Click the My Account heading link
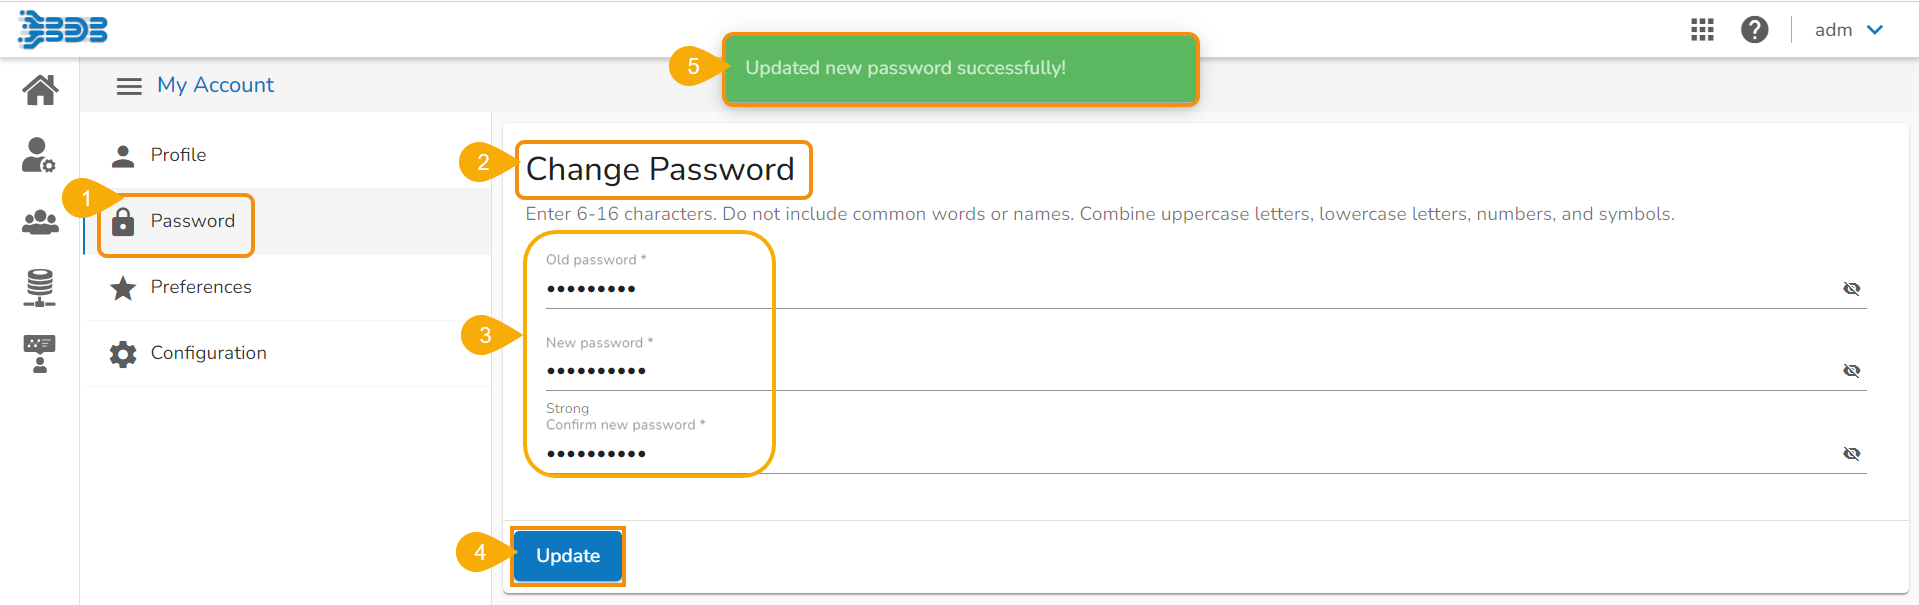The height and width of the screenshot is (605, 1919). [x=215, y=85]
